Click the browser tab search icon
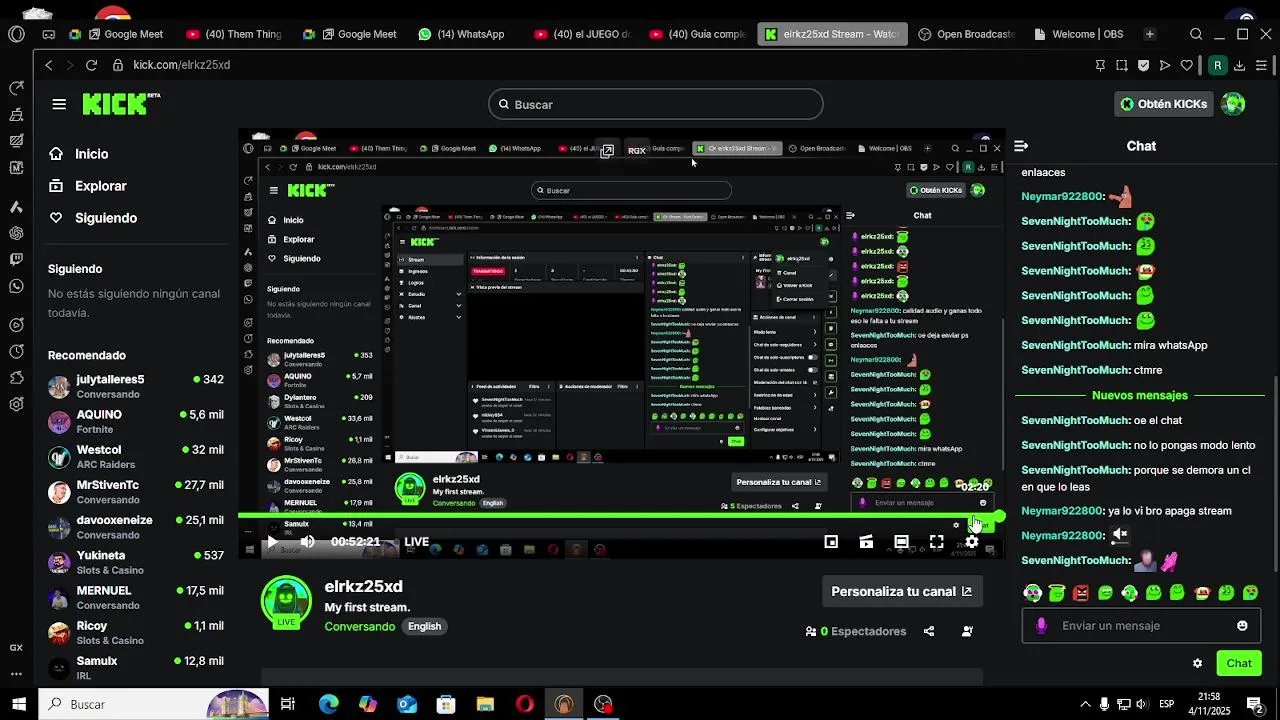The width and height of the screenshot is (1280, 720). pyautogui.click(x=1196, y=34)
